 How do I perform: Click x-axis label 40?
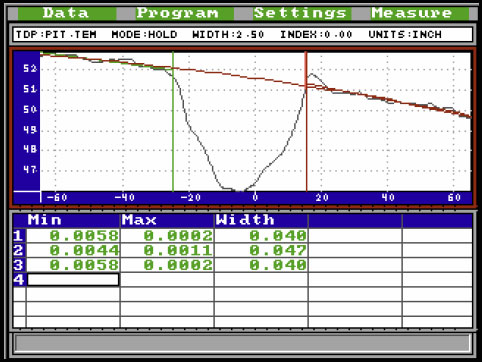pyautogui.click(x=388, y=198)
